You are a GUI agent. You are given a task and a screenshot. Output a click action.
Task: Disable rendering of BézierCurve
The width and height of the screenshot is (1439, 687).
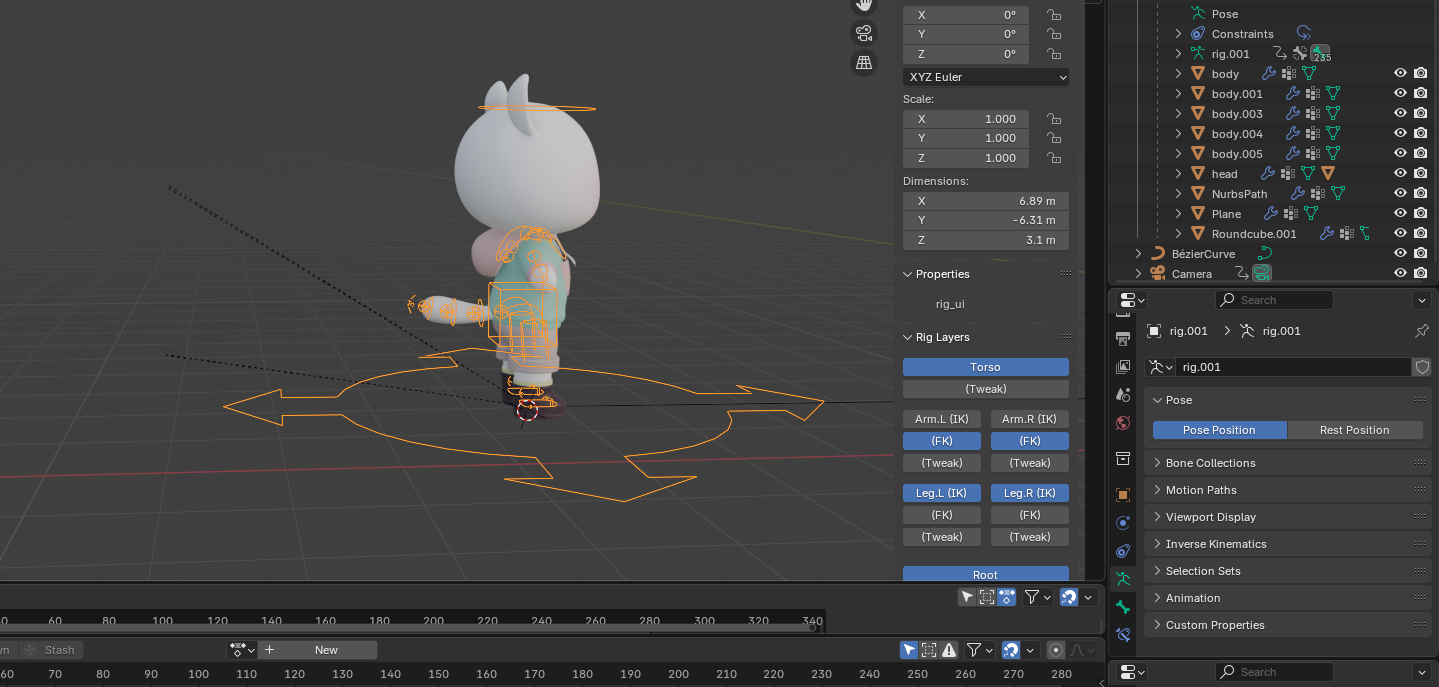click(x=1420, y=254)
